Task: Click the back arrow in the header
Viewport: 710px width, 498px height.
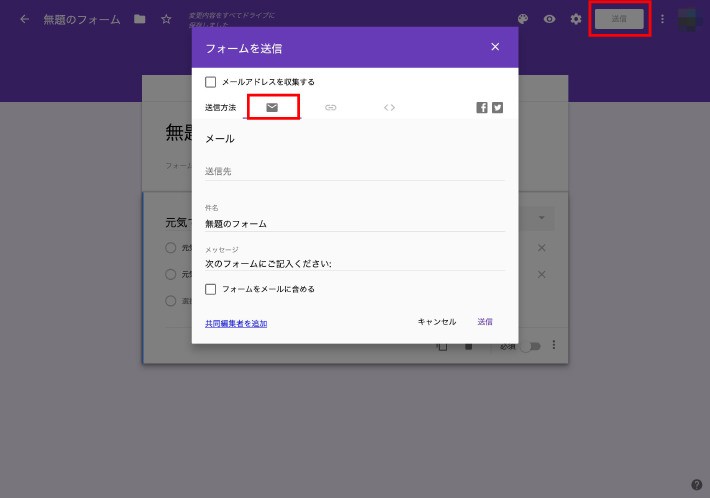Action: pyautogui.click(x=24, y=19)
